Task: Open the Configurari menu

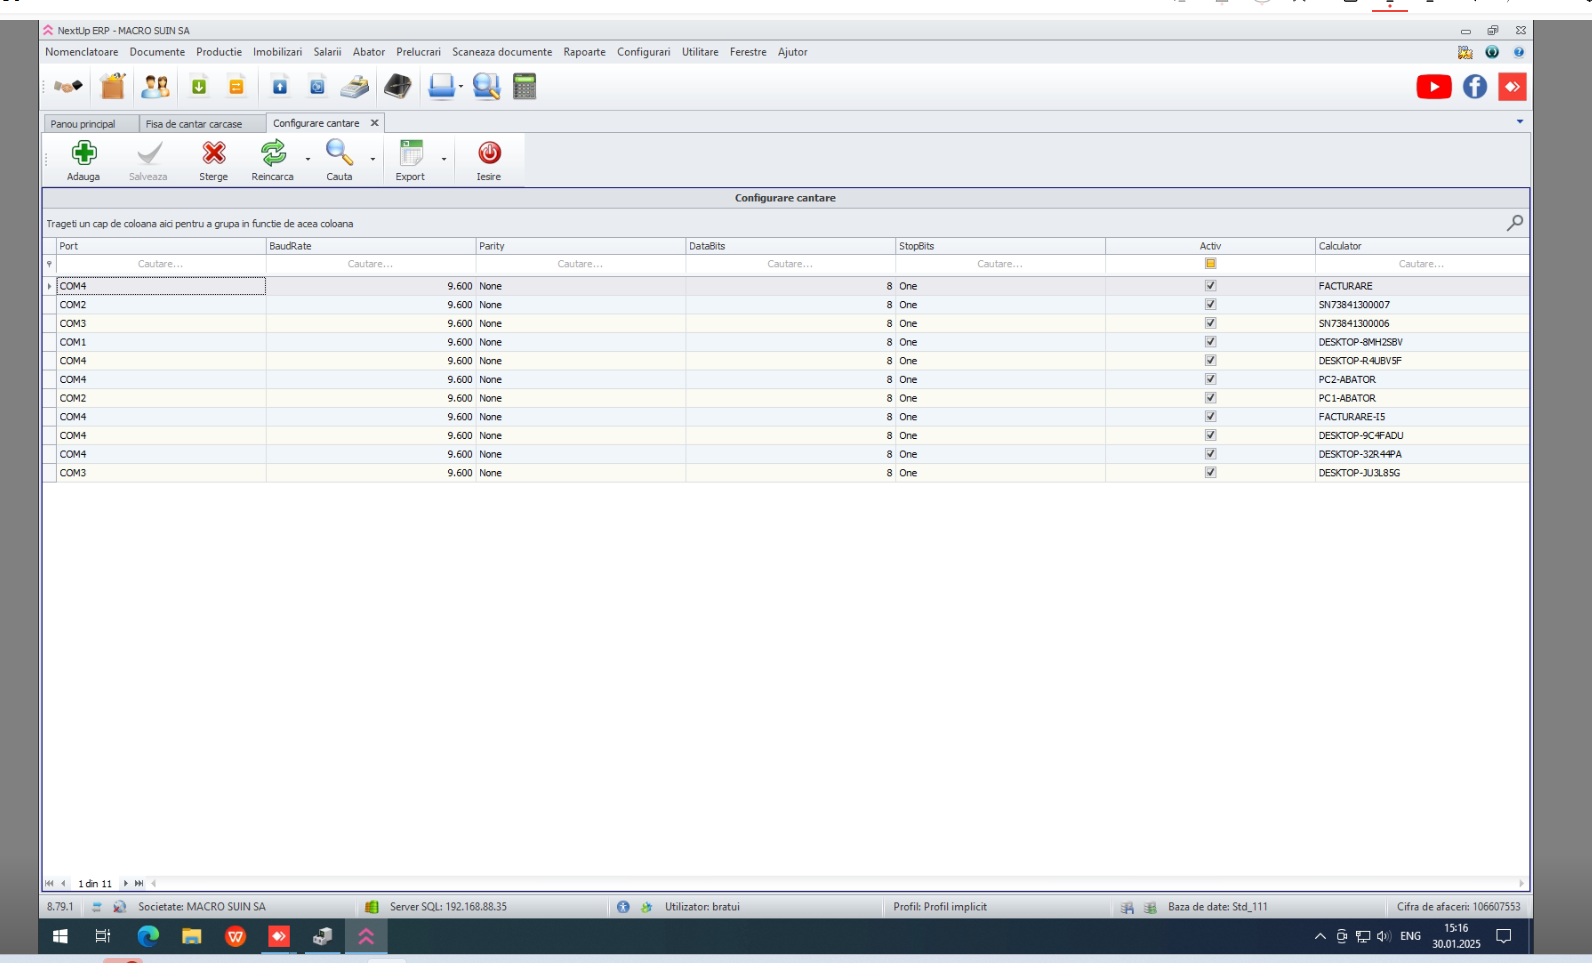Action: click(x=643, y=52)
